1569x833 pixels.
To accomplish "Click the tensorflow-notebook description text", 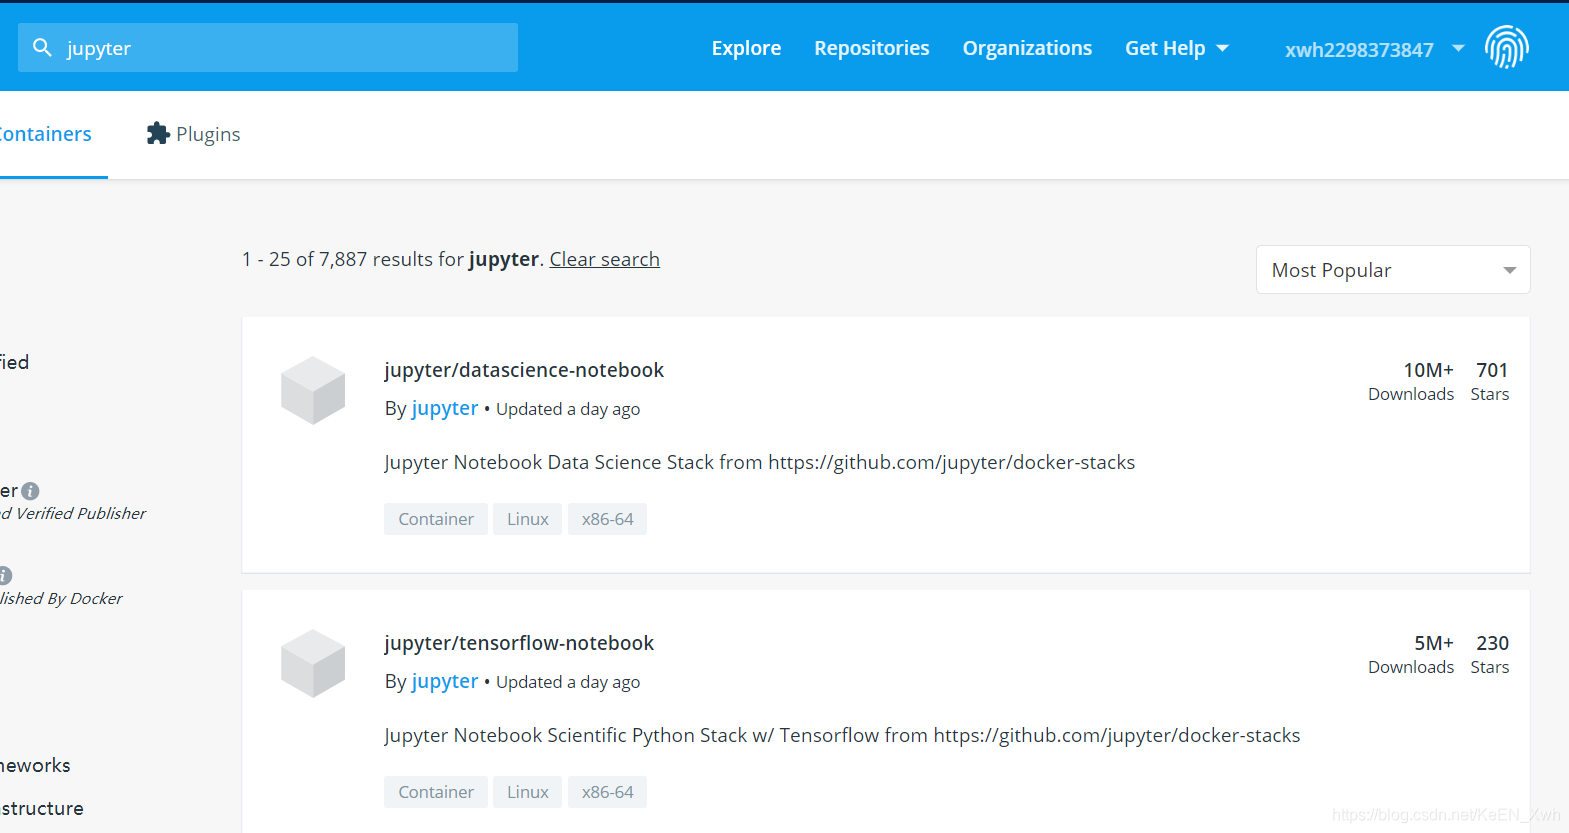I will coord(842,735).
